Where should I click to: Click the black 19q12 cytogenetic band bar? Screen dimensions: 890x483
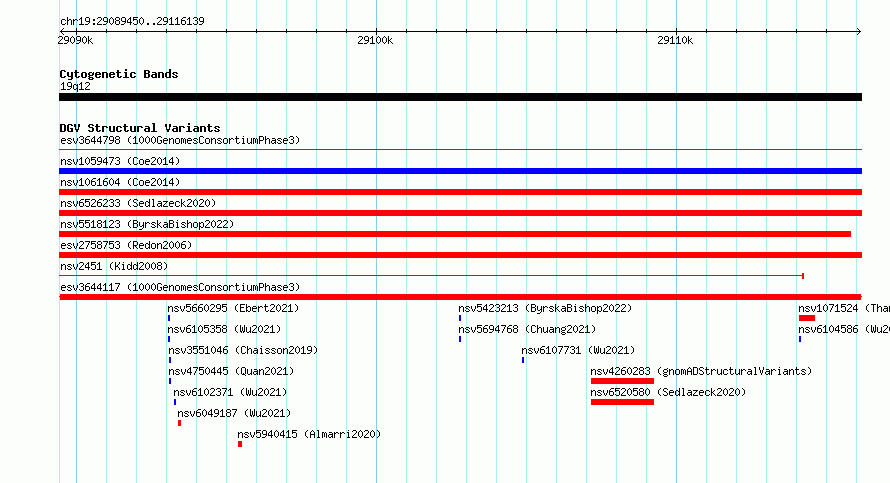[460, 97]
